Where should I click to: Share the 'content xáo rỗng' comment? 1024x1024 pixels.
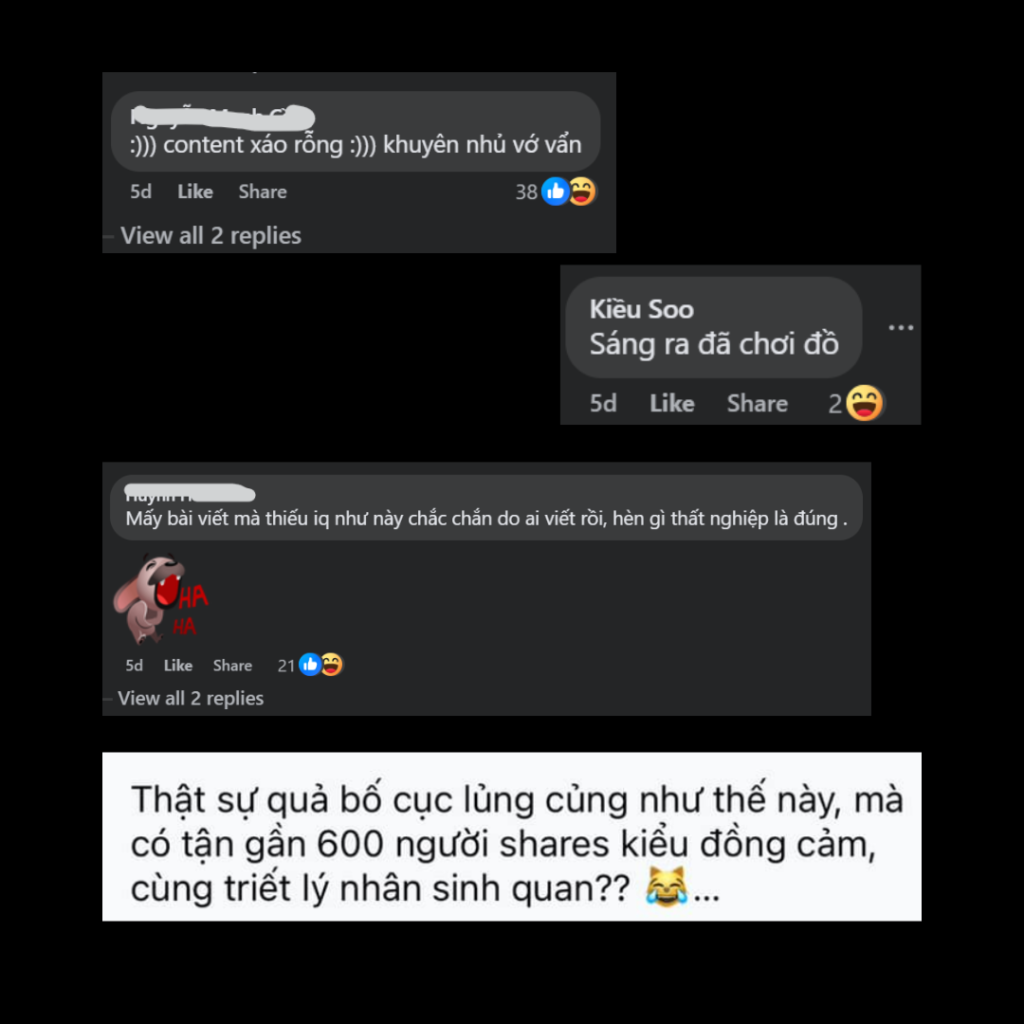[263, 191]
